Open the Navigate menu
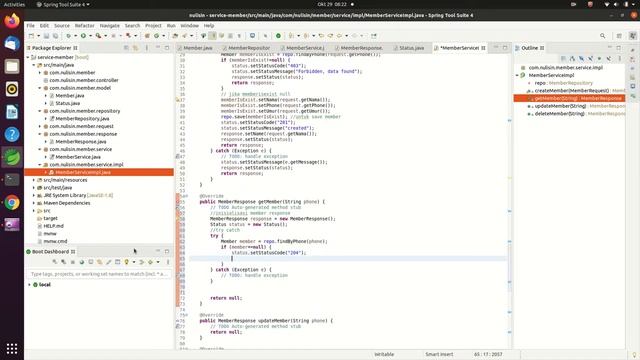Image resolution: width=640 pixels, height=360 pixels. pyautogui.click(x=110, y=25)
